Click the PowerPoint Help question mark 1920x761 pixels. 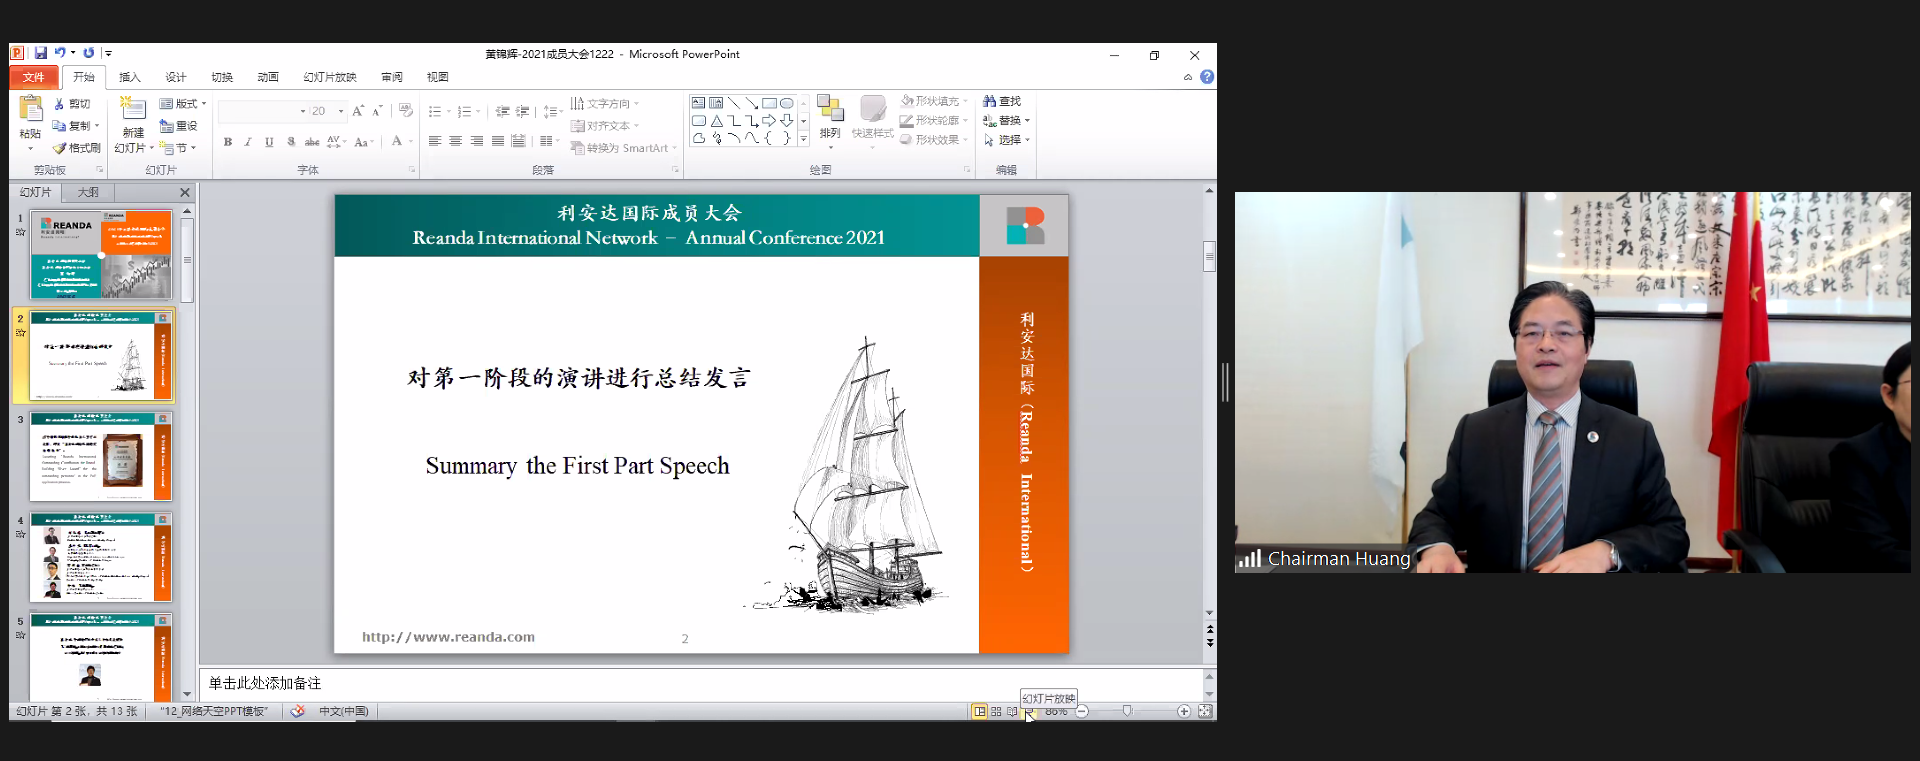(x=1207, y=77)
